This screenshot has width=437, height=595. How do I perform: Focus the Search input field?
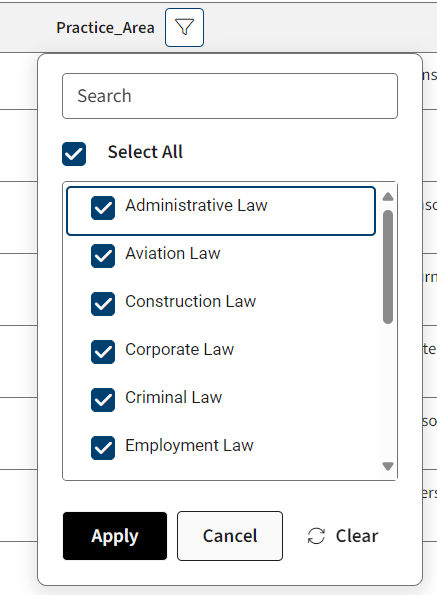(x=230, y=96)
